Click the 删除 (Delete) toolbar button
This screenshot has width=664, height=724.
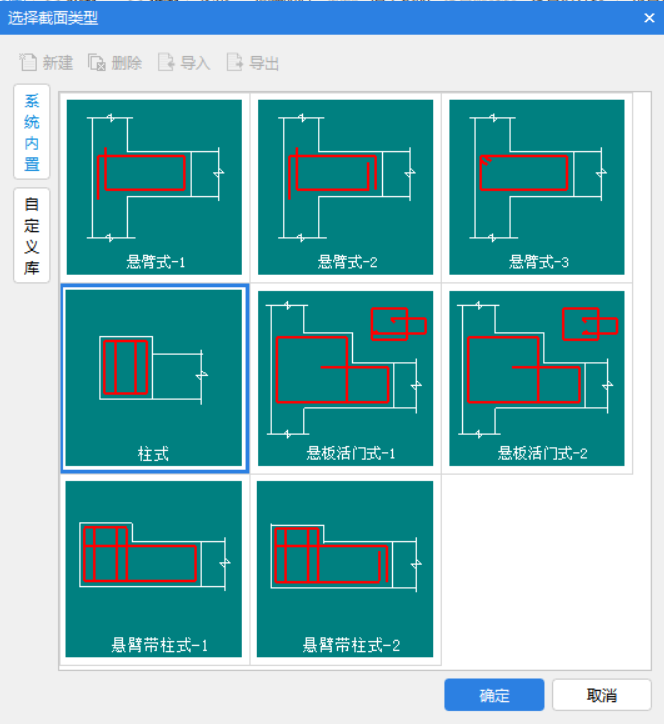(115, 62)
